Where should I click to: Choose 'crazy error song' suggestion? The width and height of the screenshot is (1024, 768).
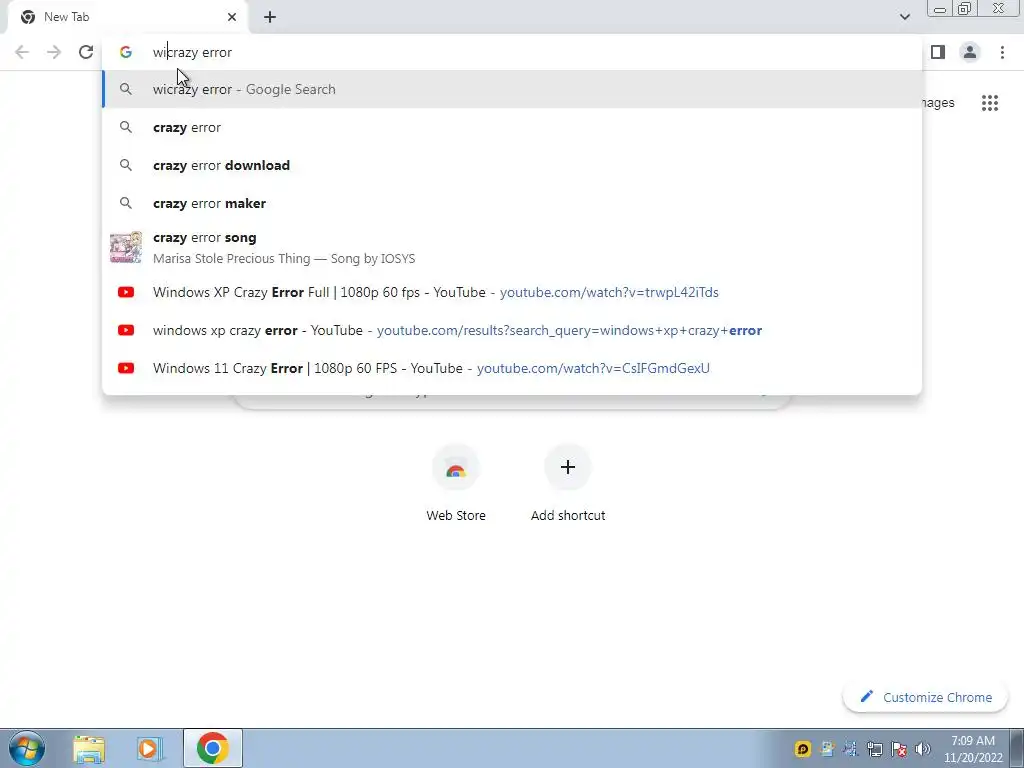pyautogui.click(x=512, y=248)
